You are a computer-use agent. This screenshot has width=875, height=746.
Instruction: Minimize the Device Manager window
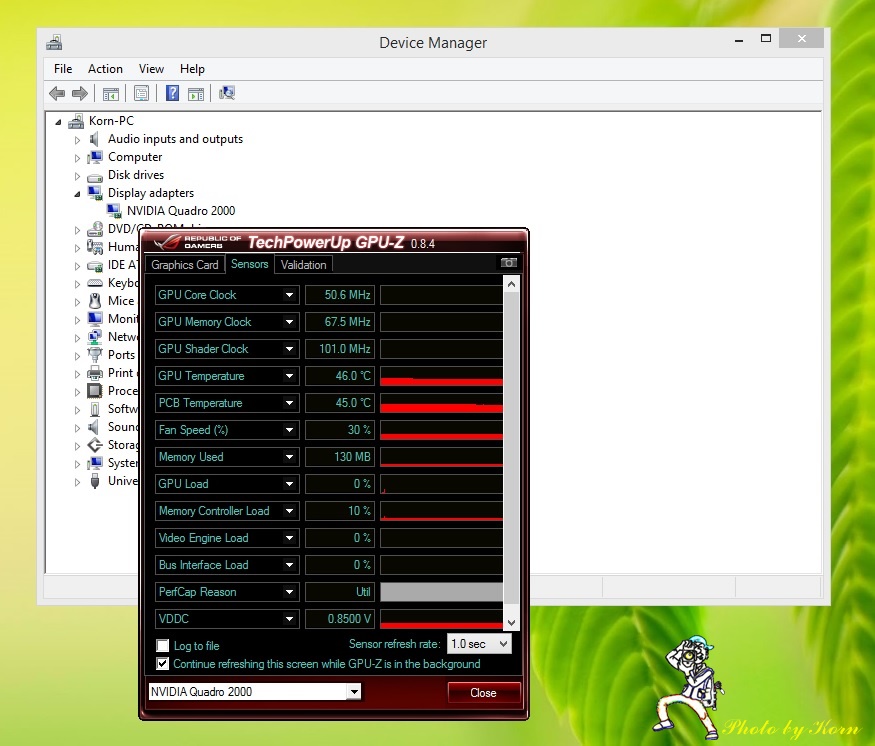[739, 39]
